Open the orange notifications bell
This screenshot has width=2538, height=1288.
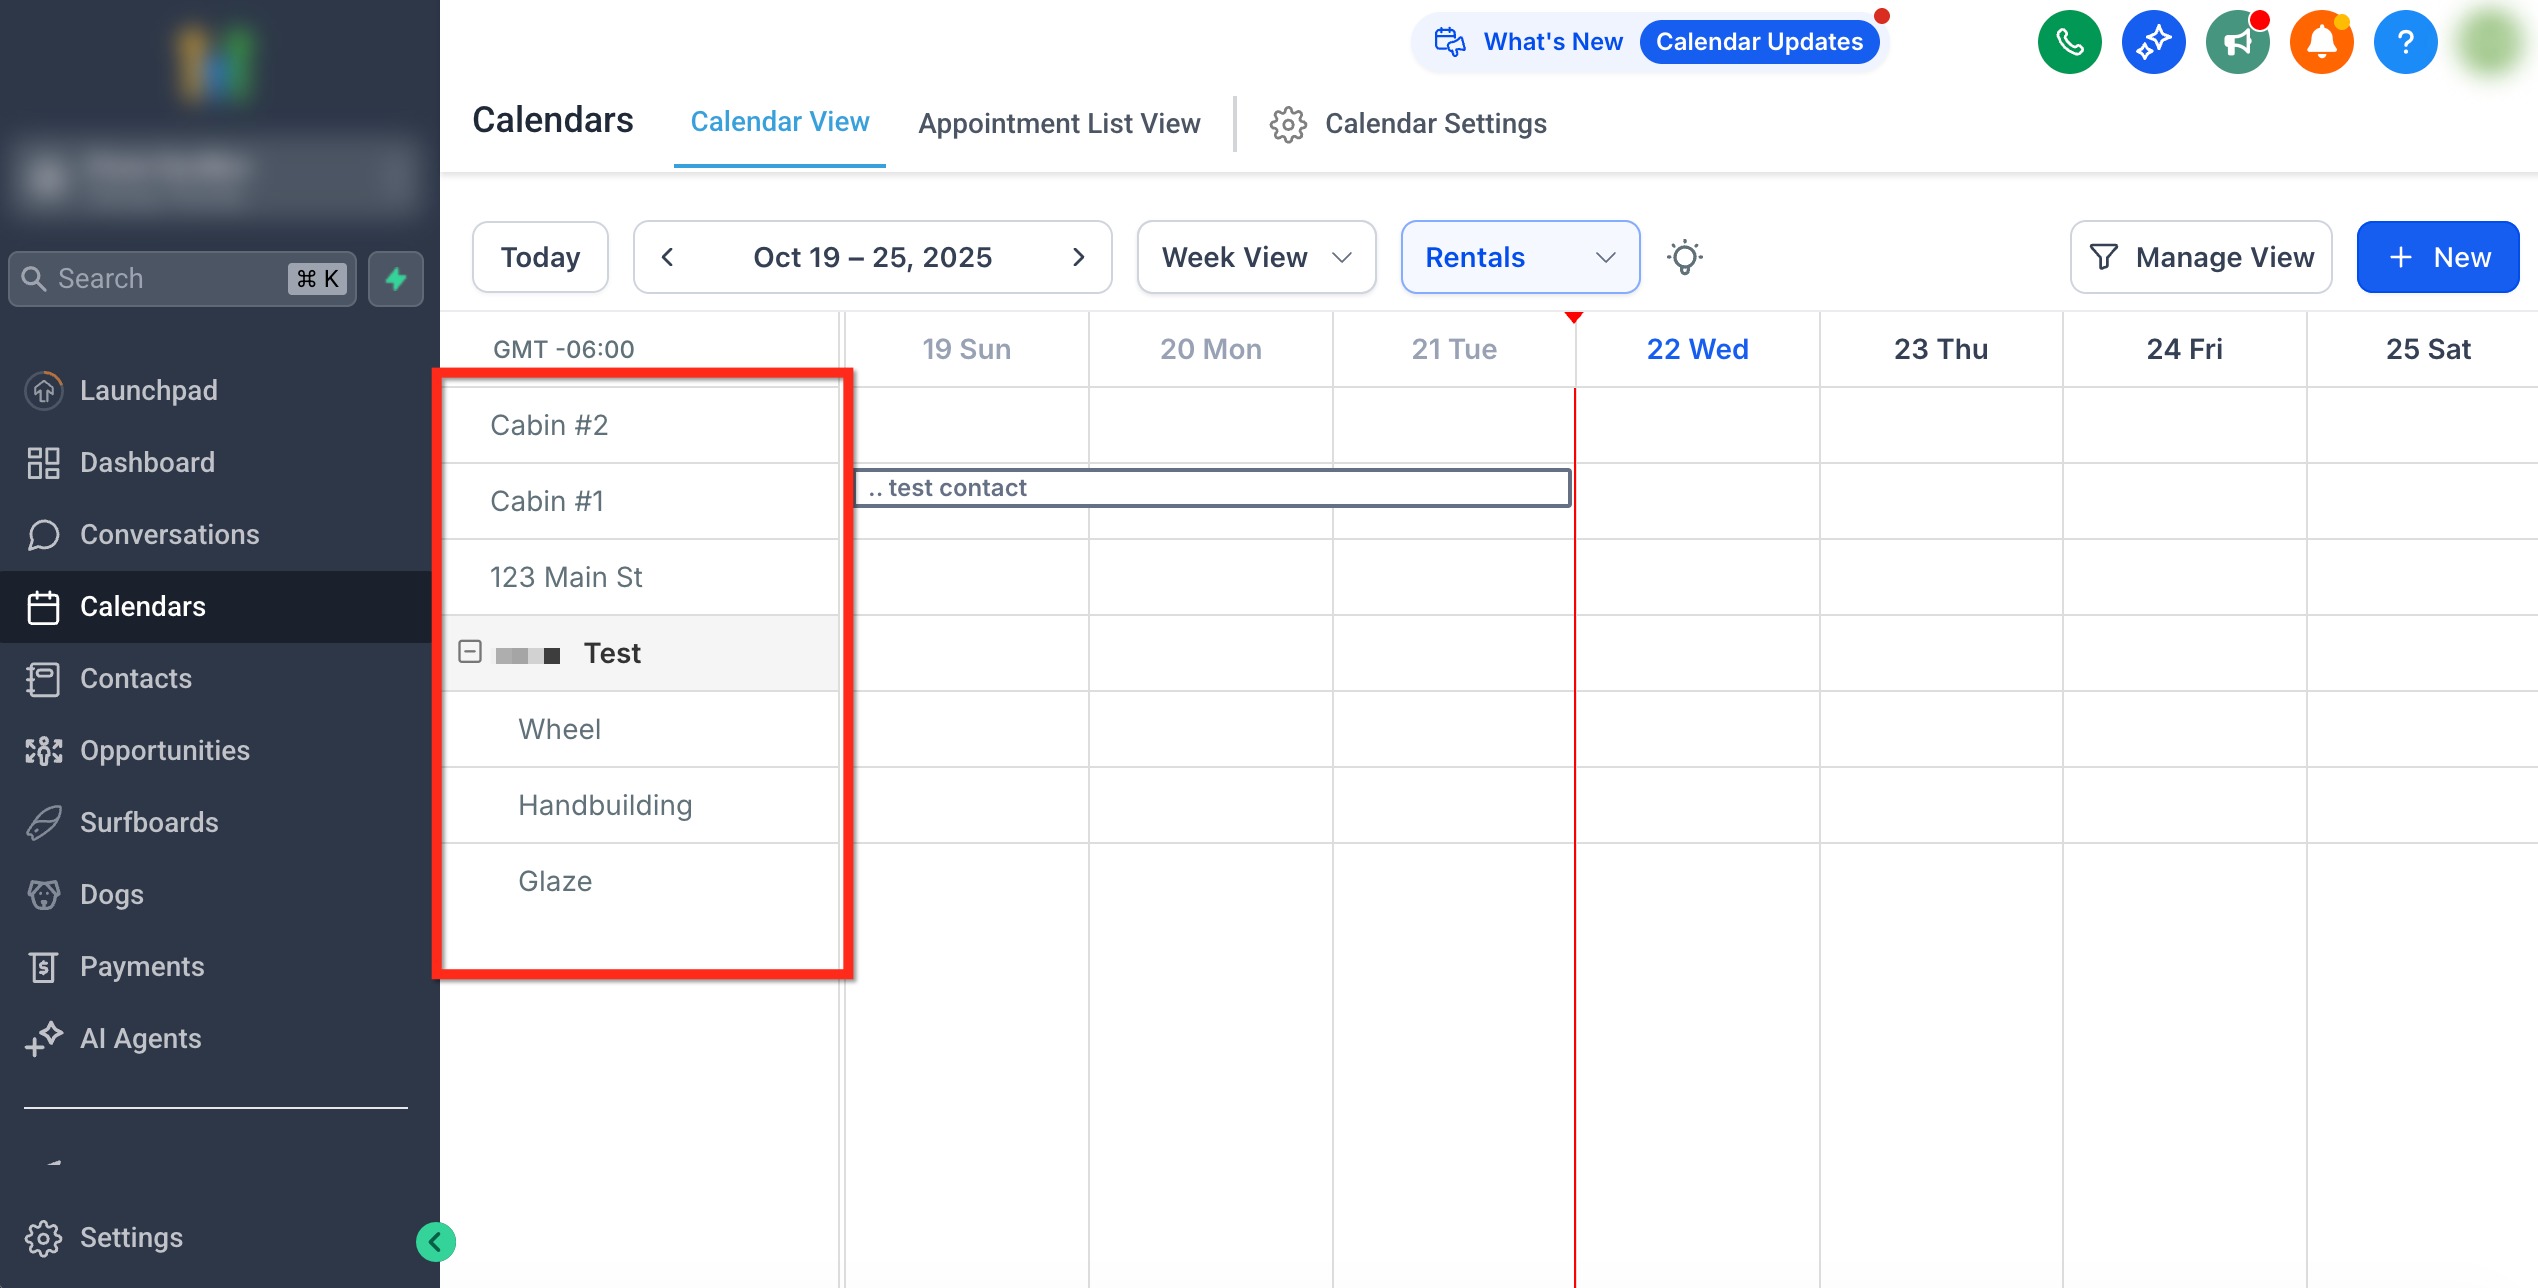tap(2321, 42)
